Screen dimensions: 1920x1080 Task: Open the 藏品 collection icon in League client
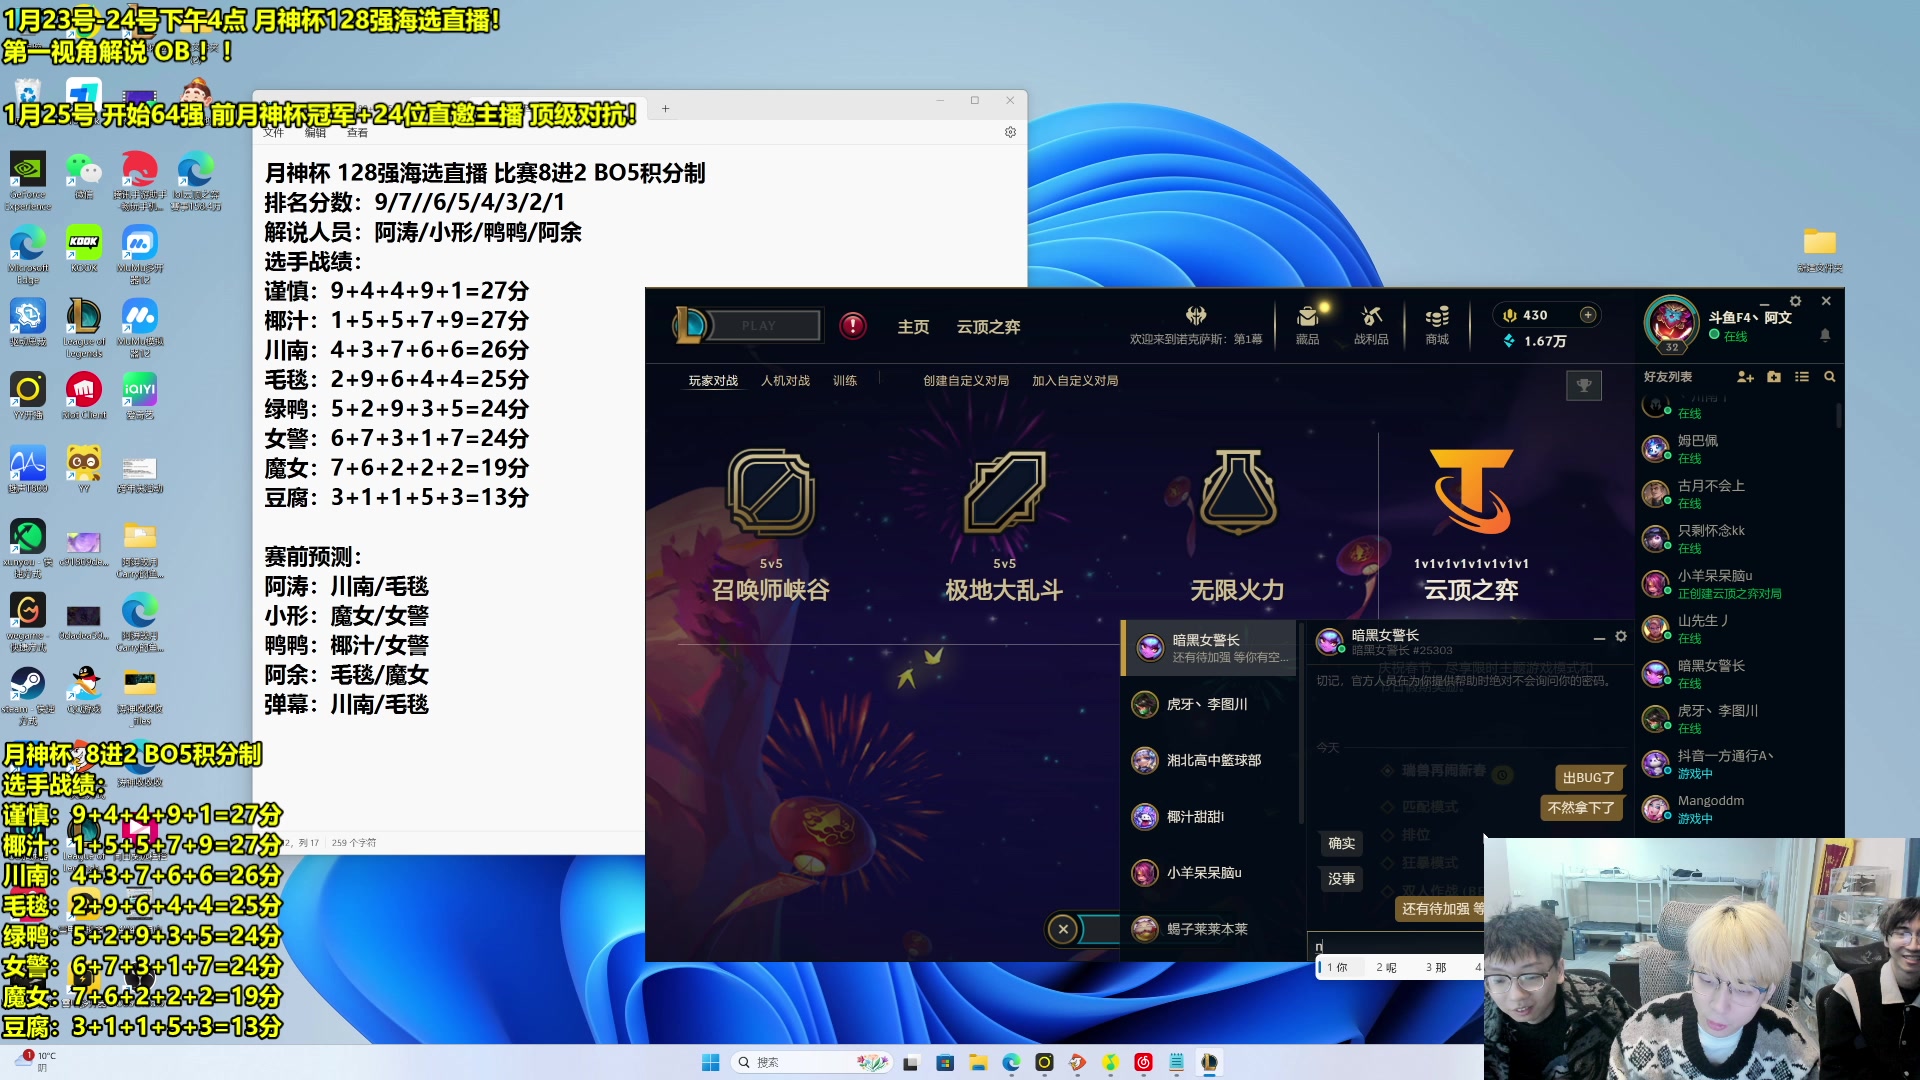click(x=1307, y=325)
